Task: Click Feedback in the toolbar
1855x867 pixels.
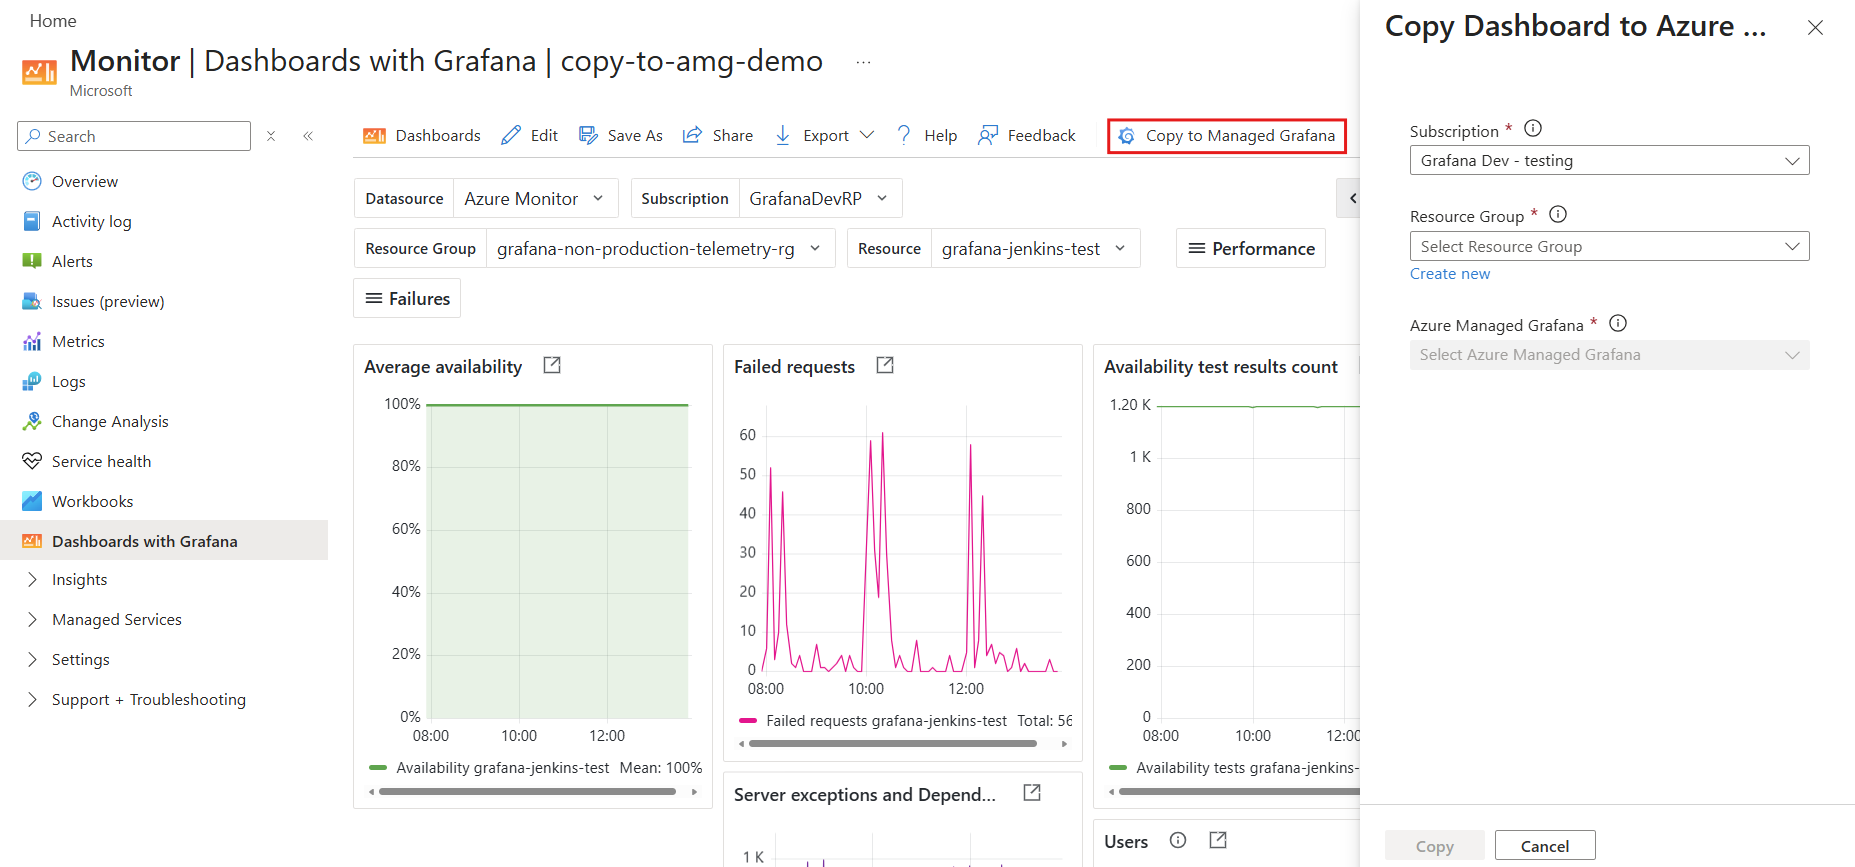Action: coord(1027,135)
